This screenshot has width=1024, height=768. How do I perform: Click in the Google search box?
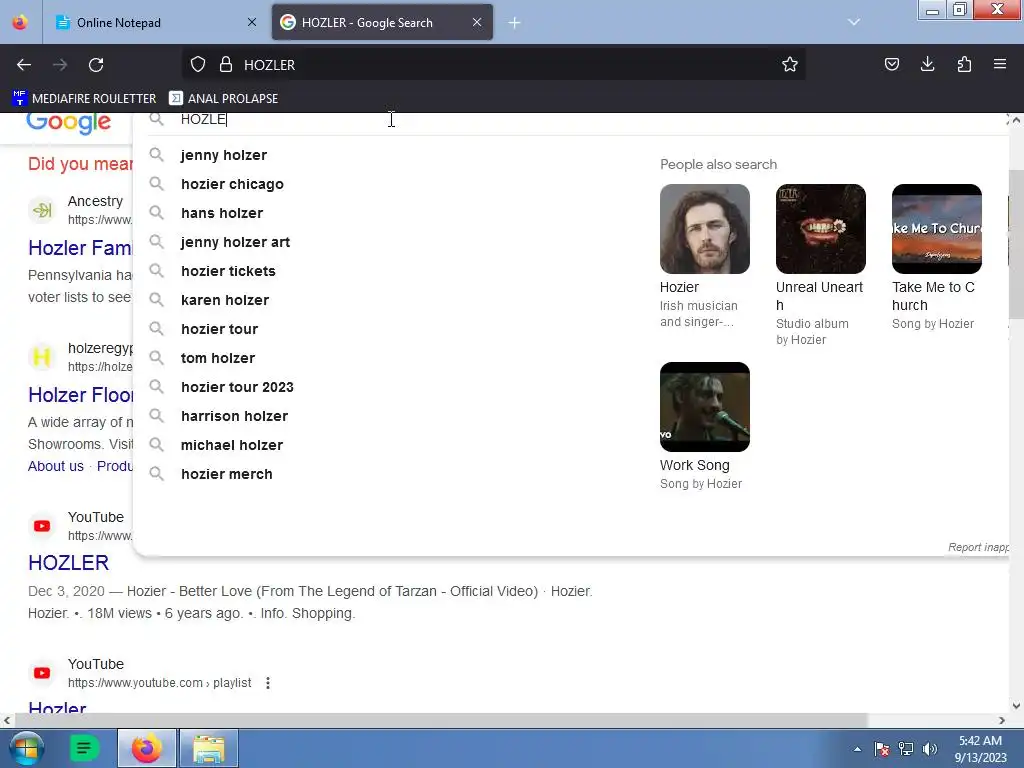click(575, 120)
